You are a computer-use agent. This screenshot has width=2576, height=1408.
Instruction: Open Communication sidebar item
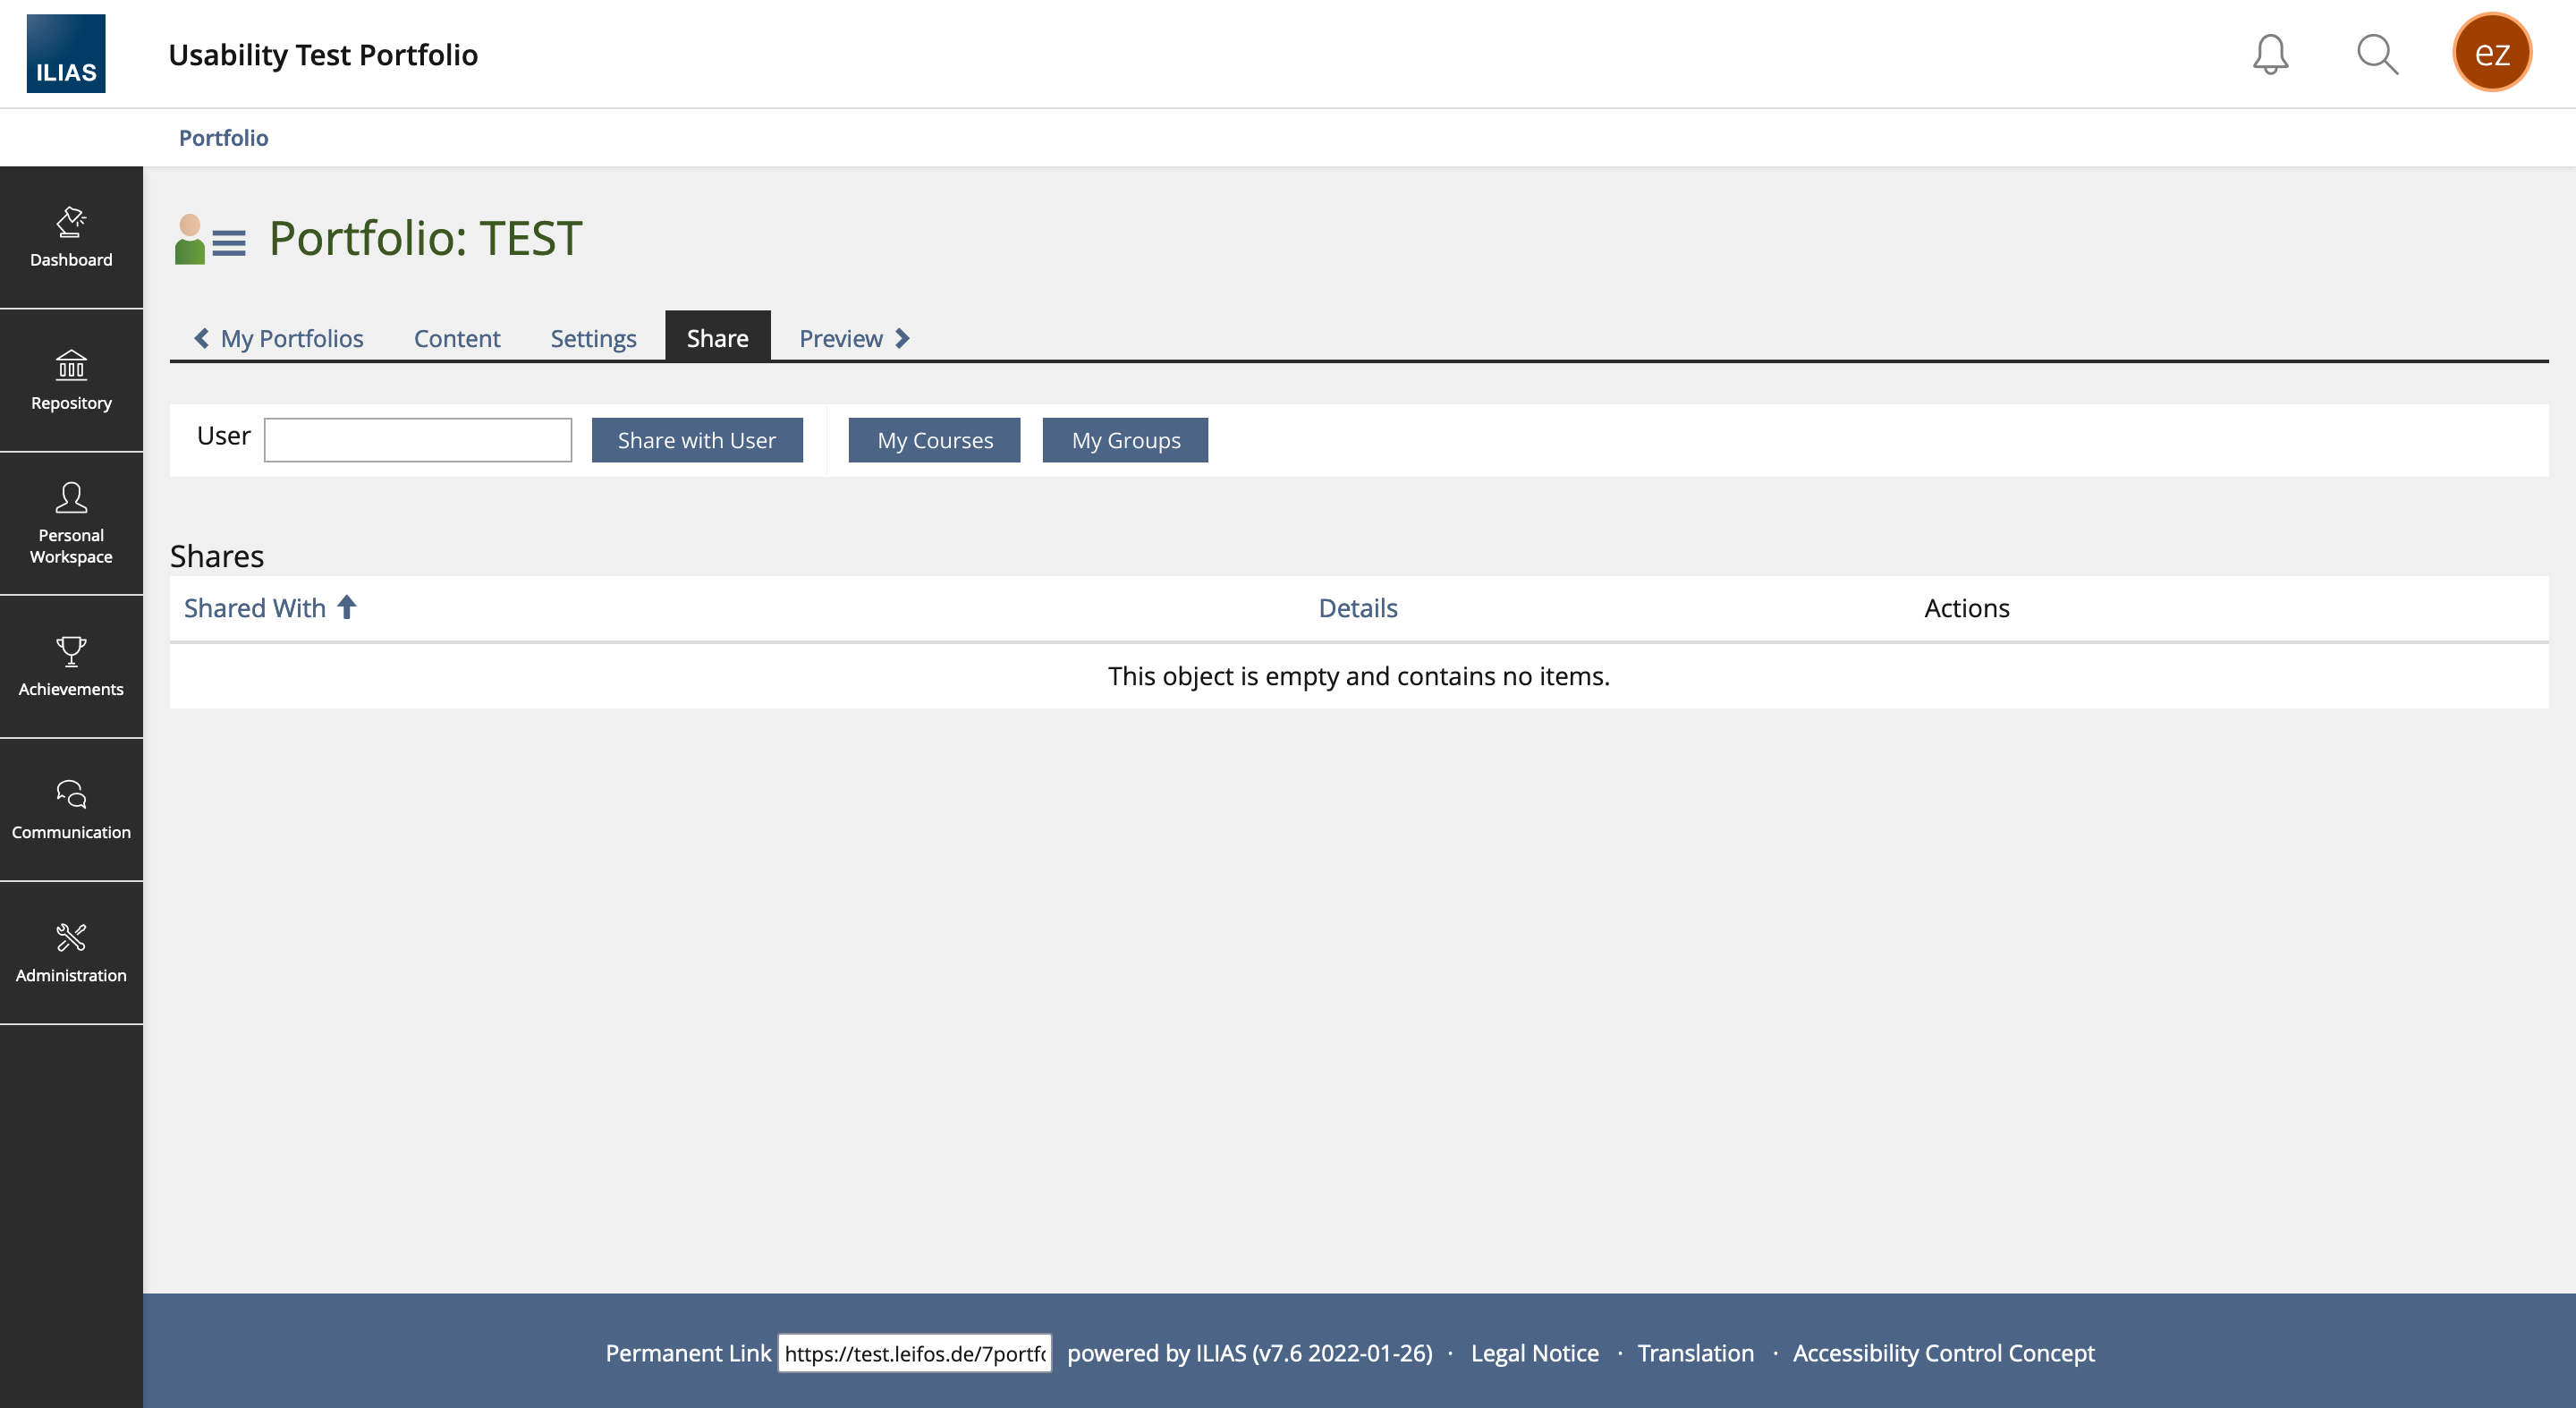[x=71, y=810]
